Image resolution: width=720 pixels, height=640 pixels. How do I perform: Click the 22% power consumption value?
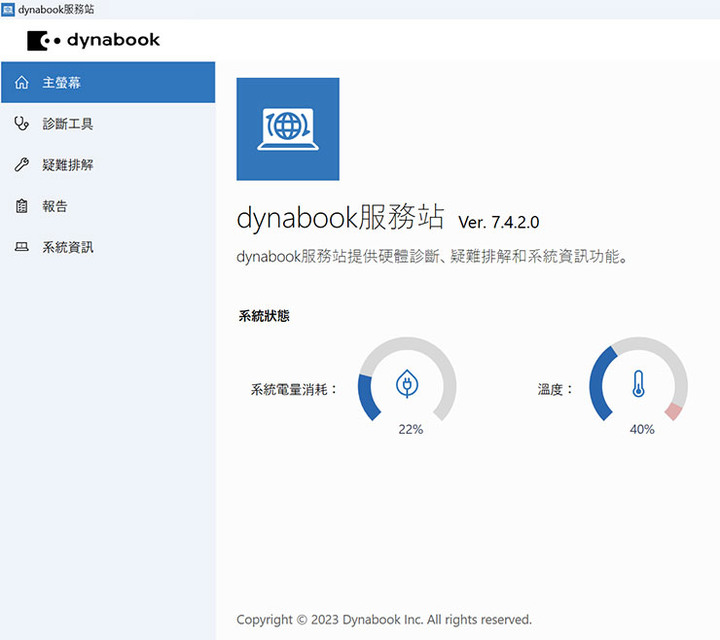411,430
